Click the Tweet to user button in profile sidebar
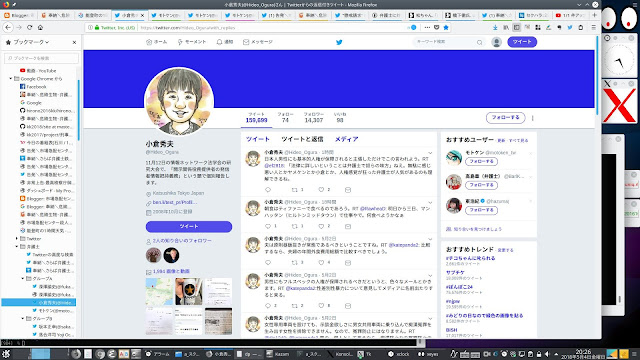This screenshot has height=360, width=640. (189, 227)
